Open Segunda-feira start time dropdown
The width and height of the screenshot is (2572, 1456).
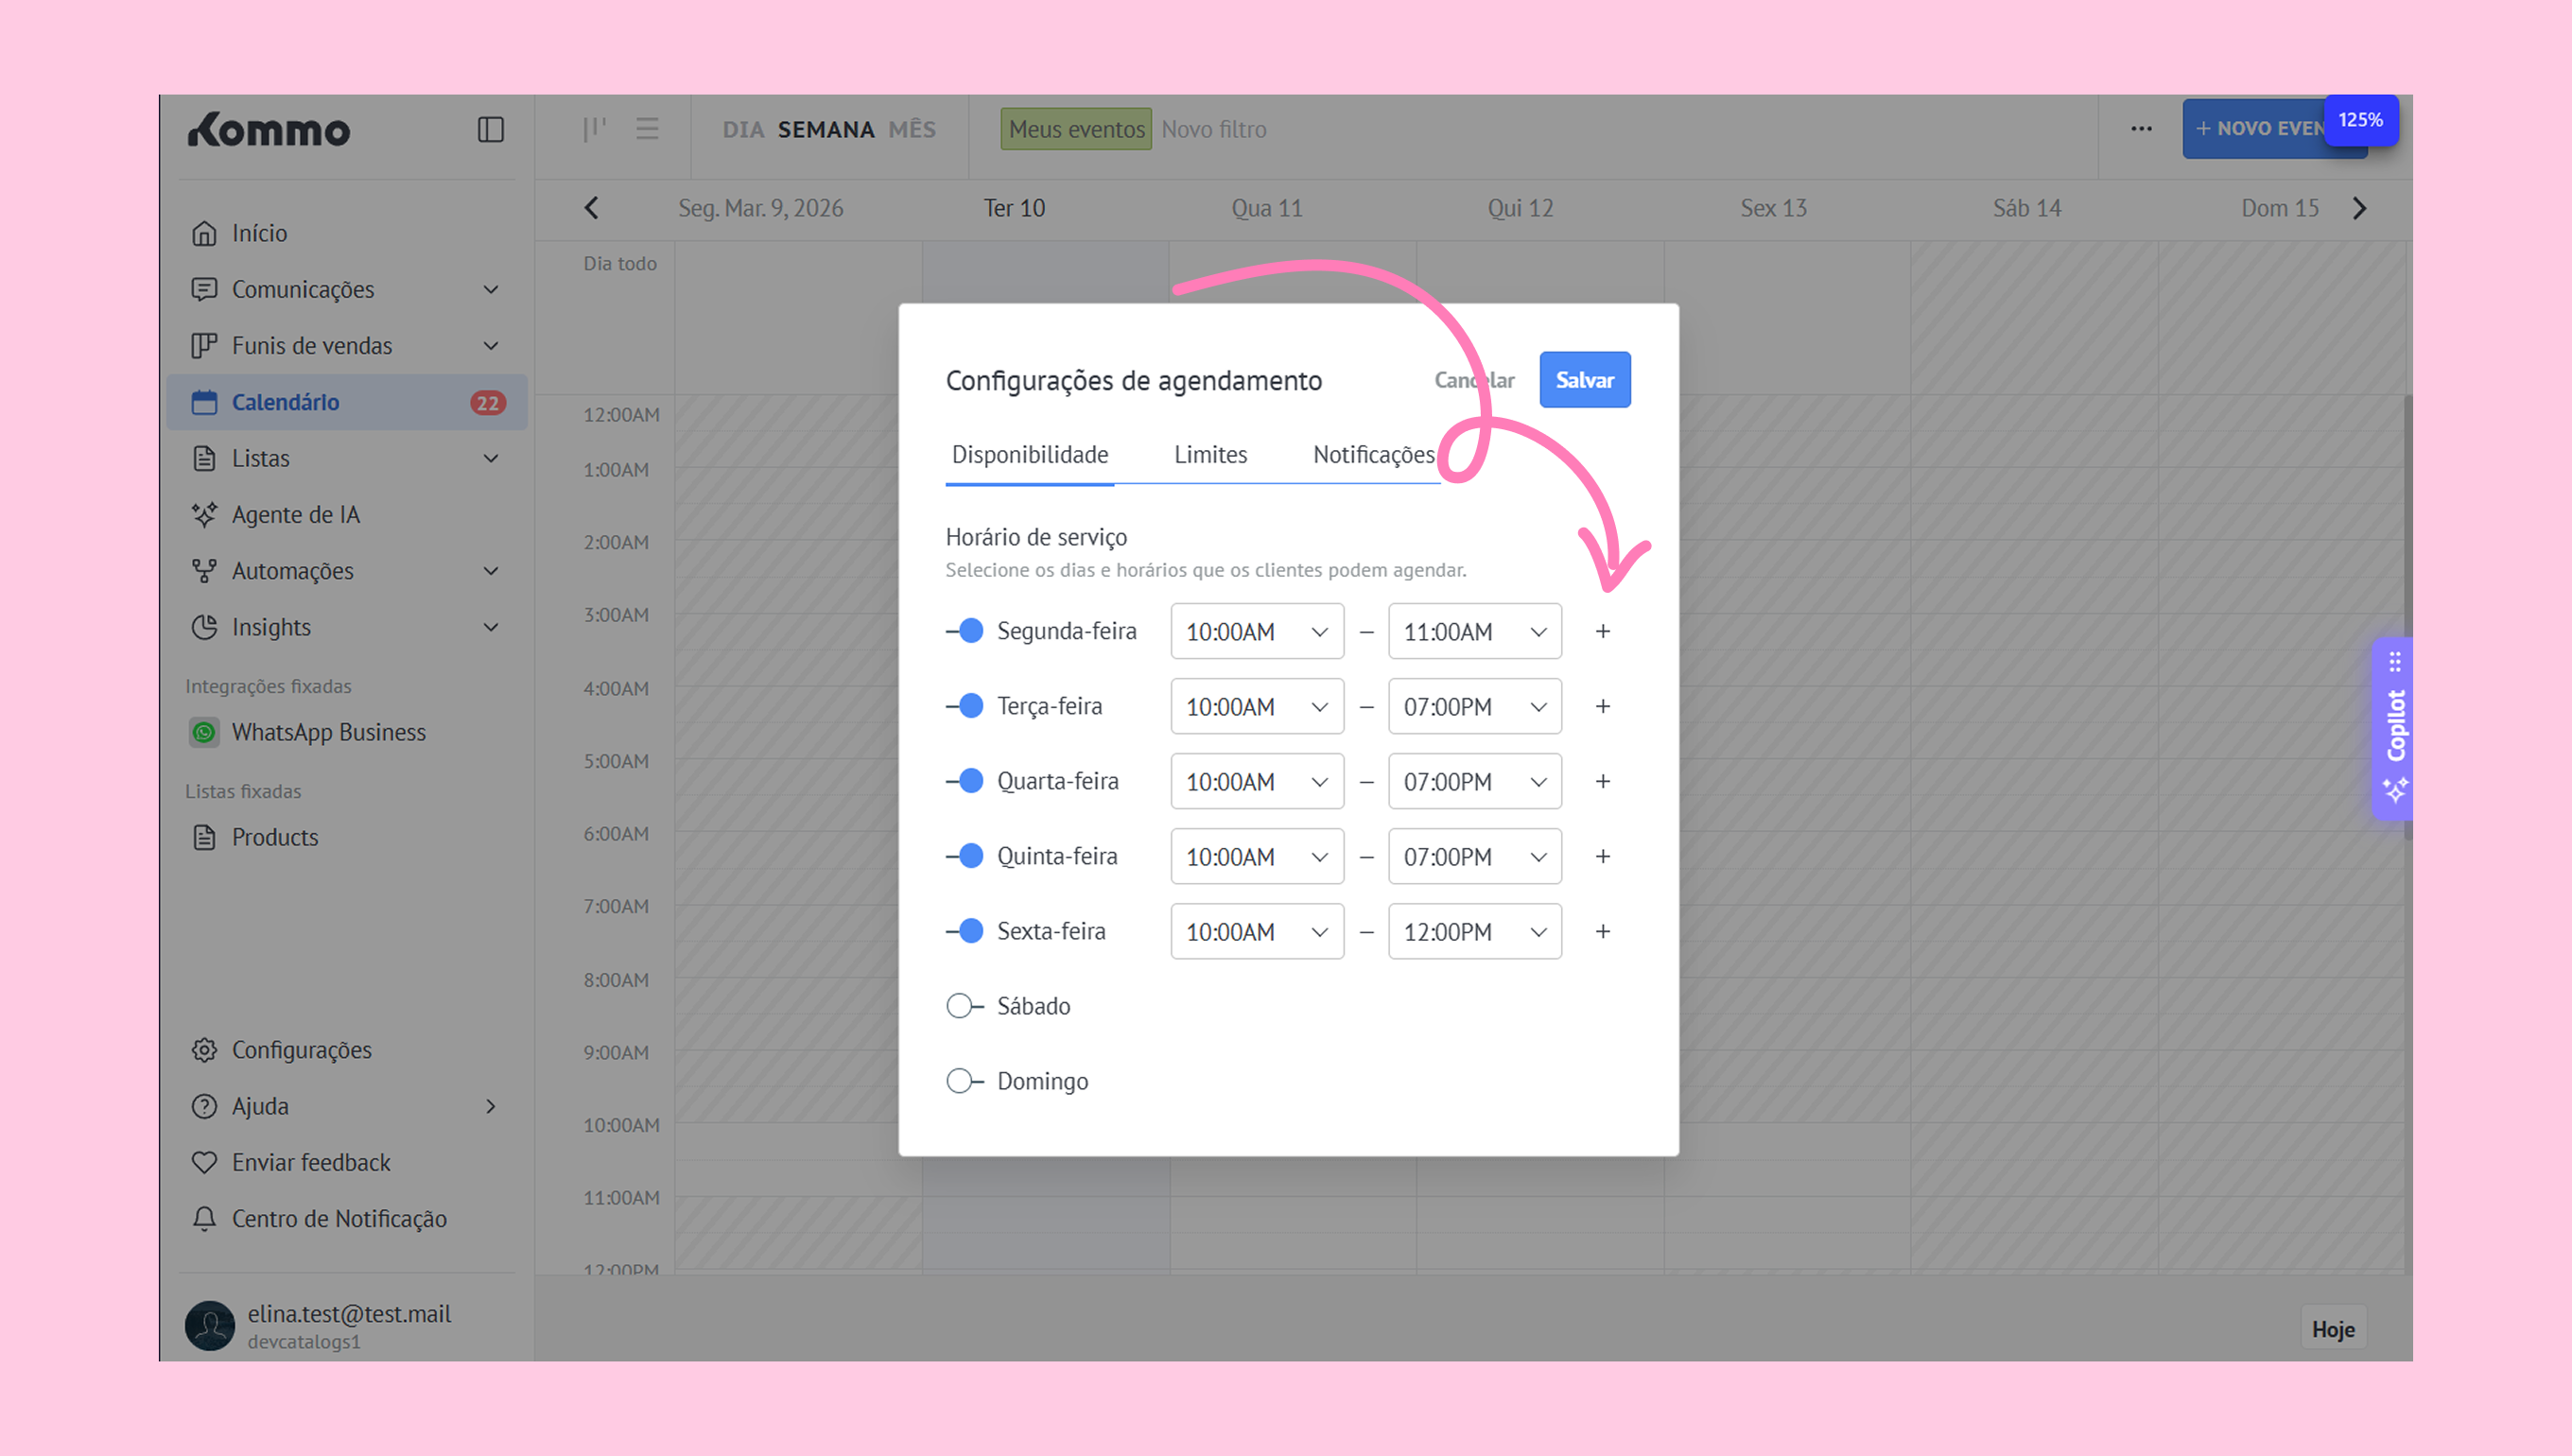point(1256,631)
